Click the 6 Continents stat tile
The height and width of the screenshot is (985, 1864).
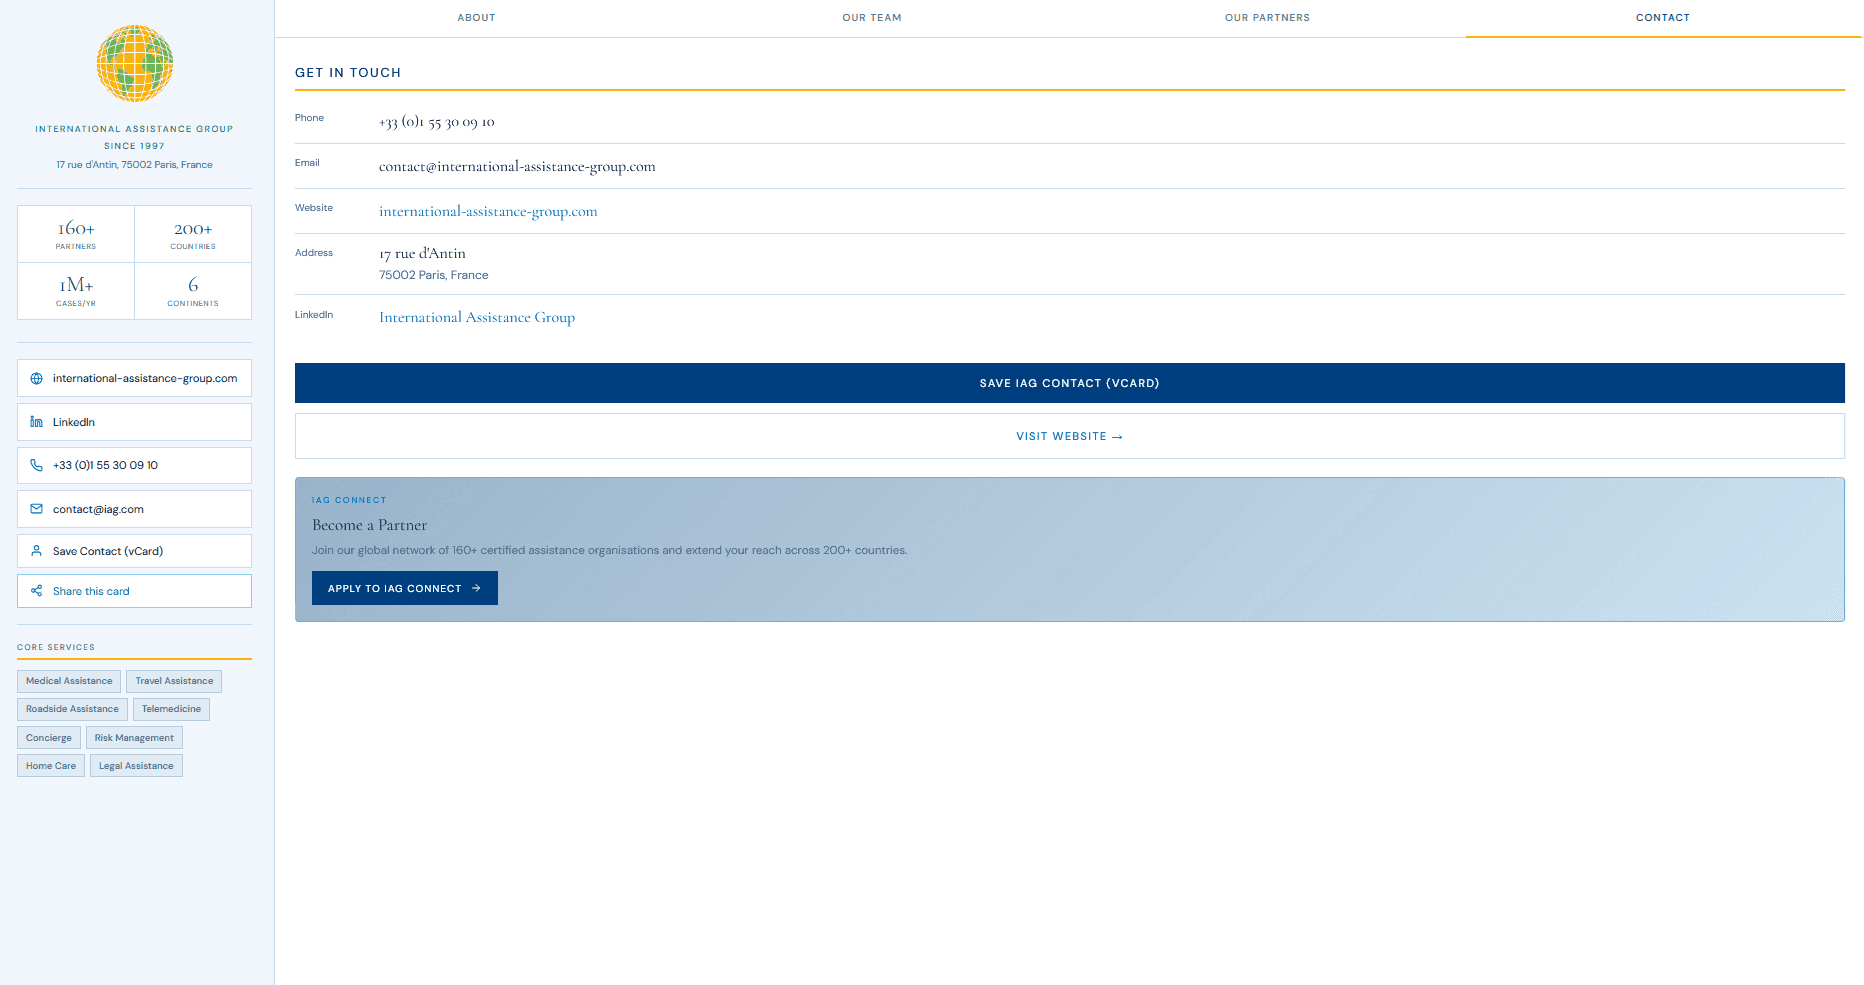point(193,291)
